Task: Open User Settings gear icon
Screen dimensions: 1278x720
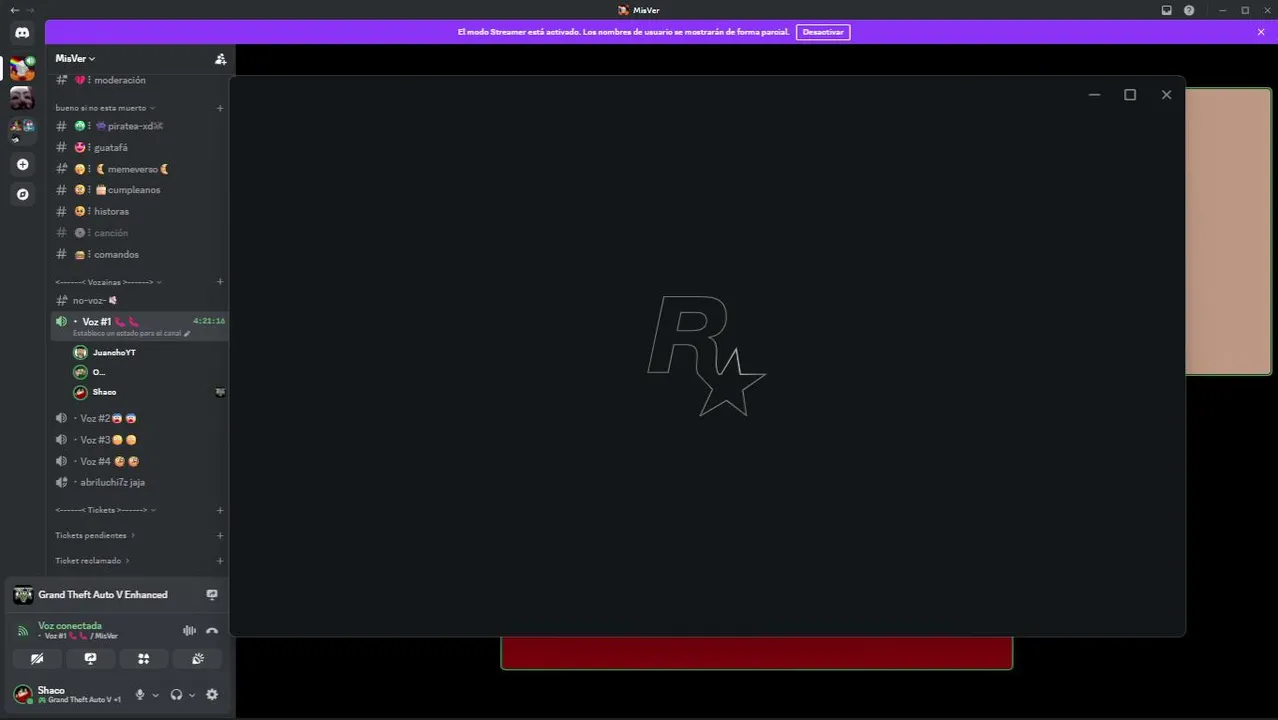Action: click(x=212, y=695)
